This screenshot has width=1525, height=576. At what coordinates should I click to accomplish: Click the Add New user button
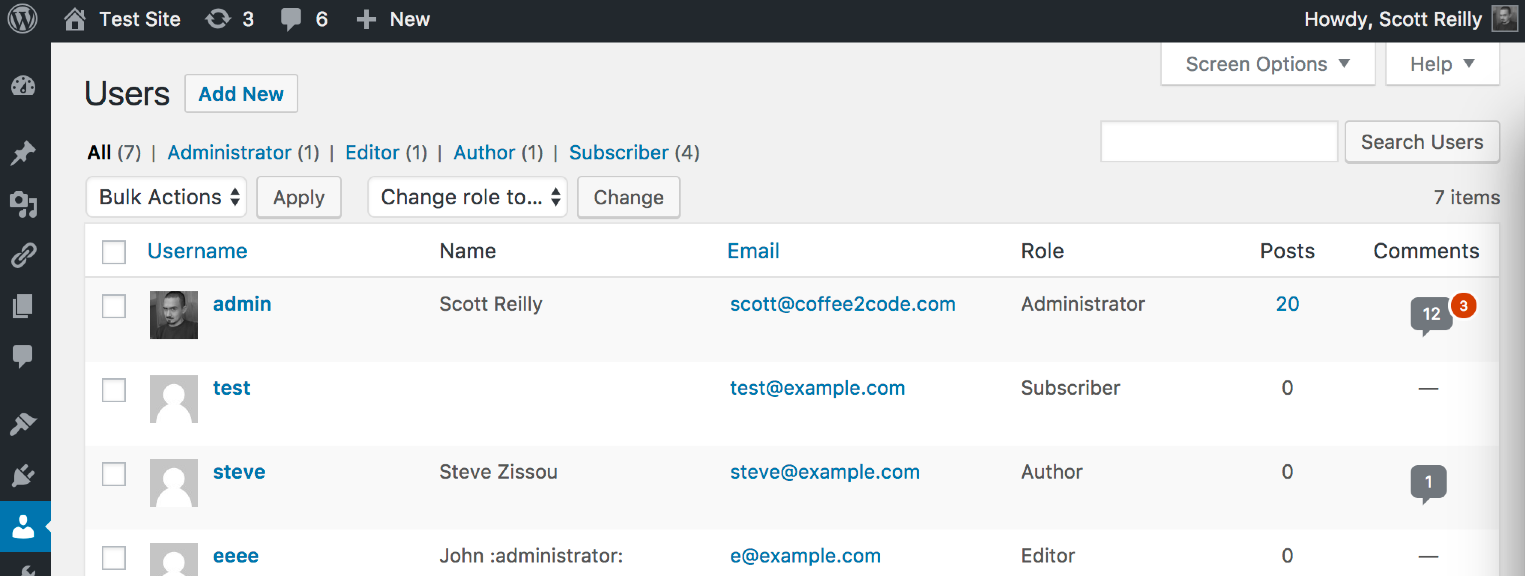[241, 94]
